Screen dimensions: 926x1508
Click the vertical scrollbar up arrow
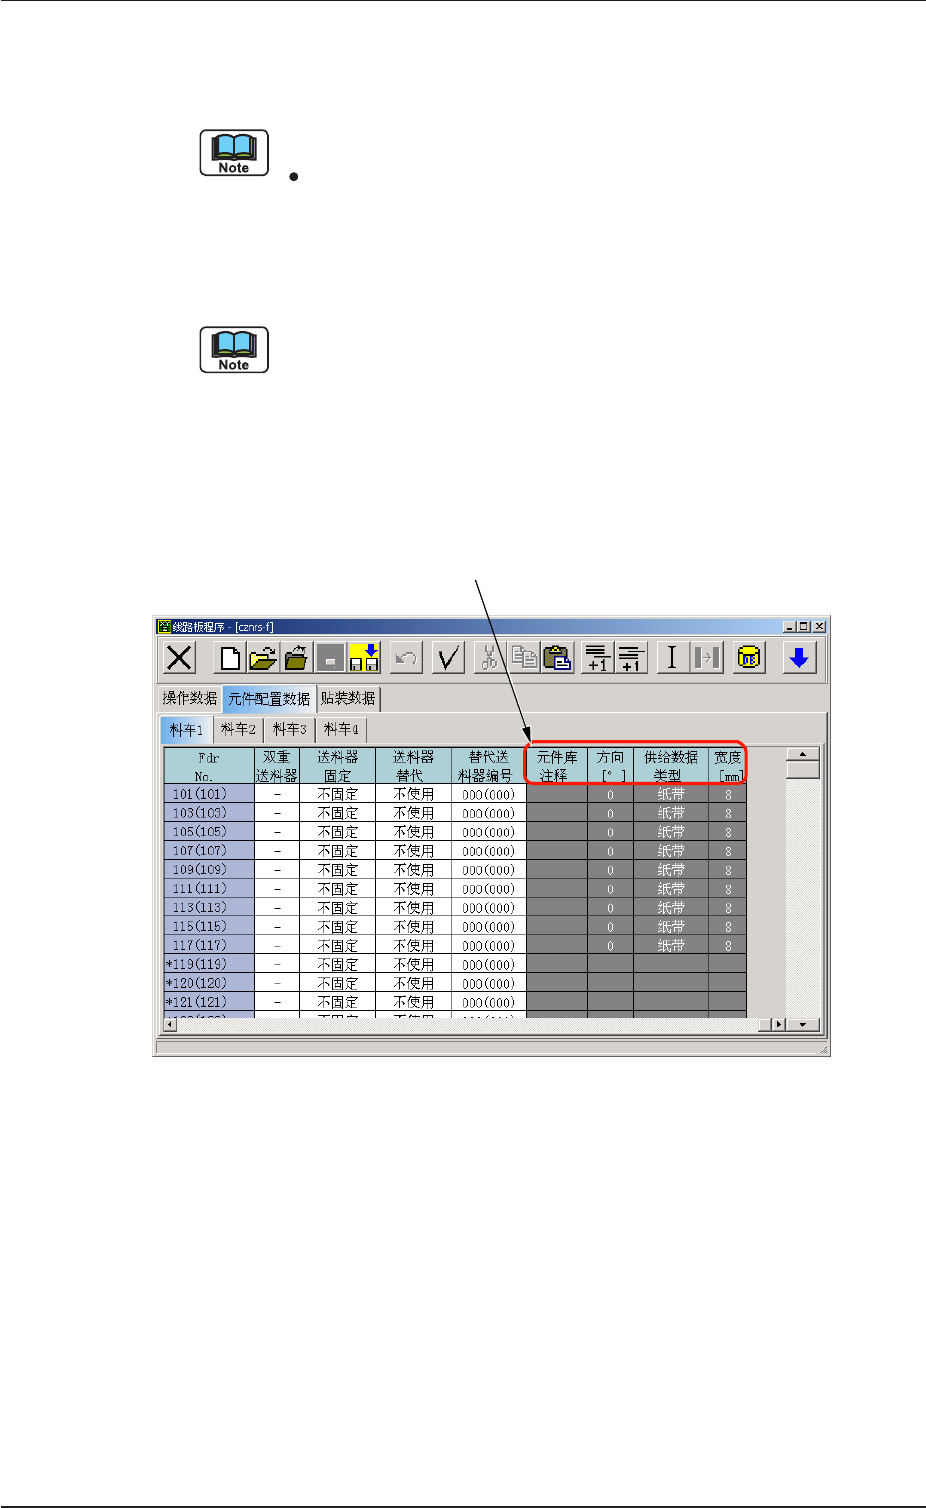[803, 755]
